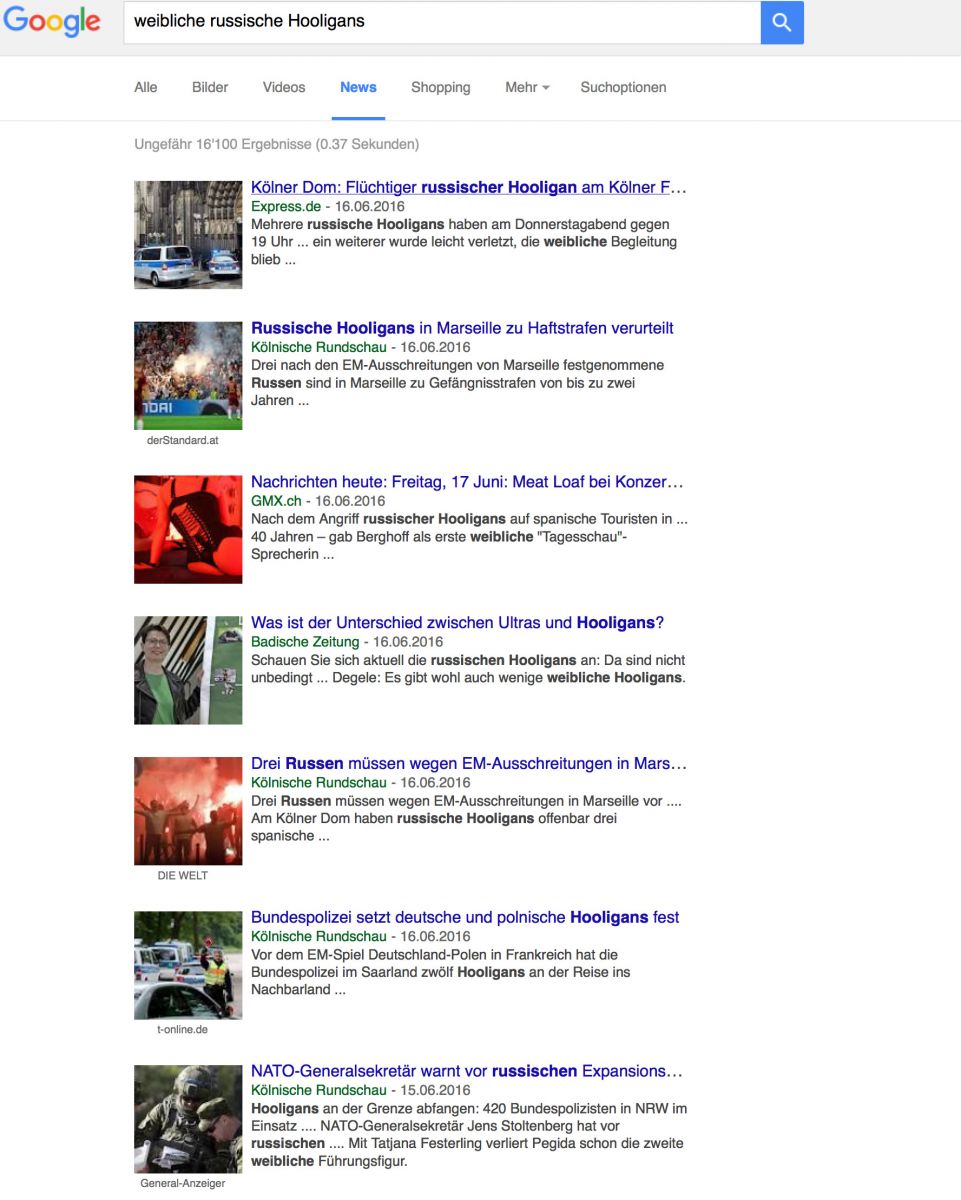
Task: Open the NATO-Generalsekretär headline link
Action: click(466, 1071)
